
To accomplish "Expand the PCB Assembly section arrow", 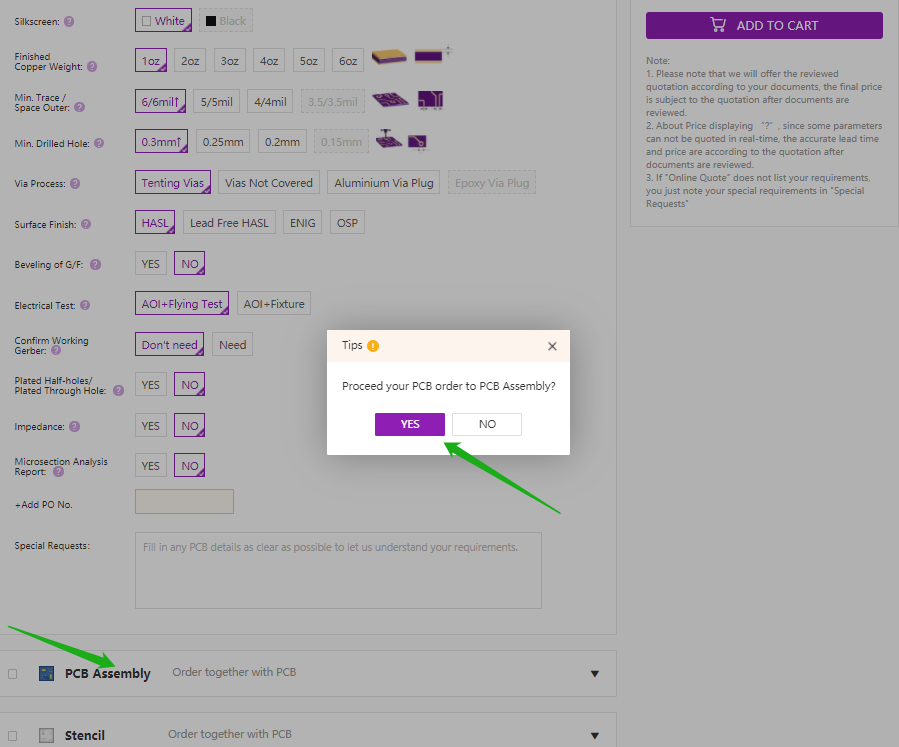I will 595,673.
